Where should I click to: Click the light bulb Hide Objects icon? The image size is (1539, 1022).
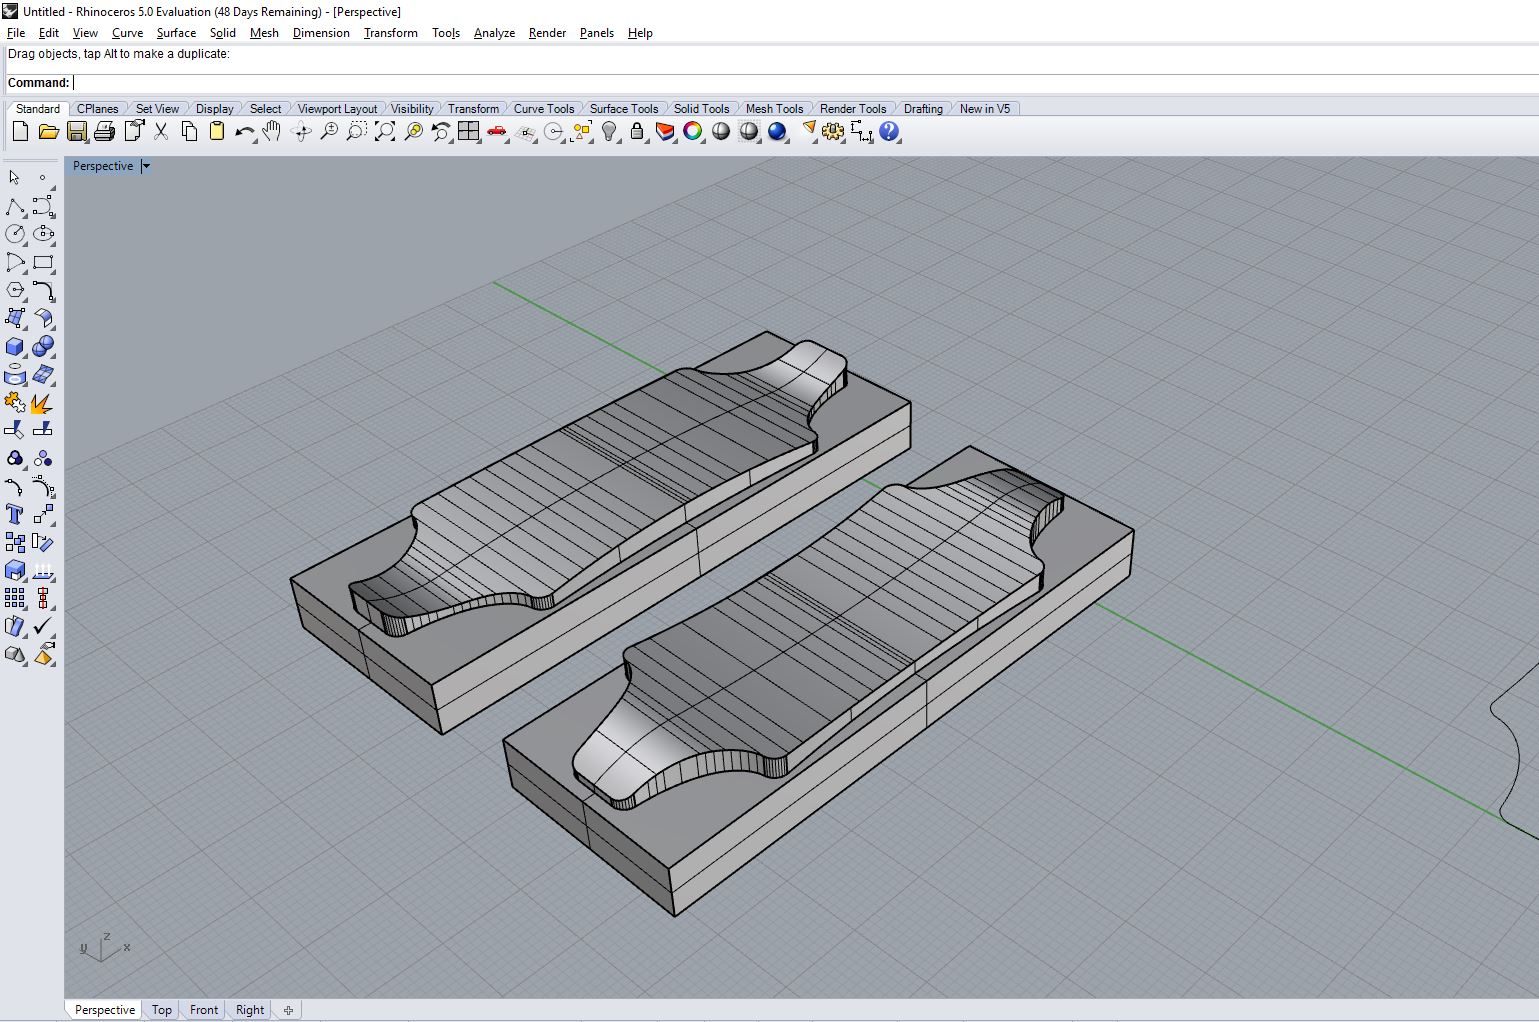click(x=609, y=131)
